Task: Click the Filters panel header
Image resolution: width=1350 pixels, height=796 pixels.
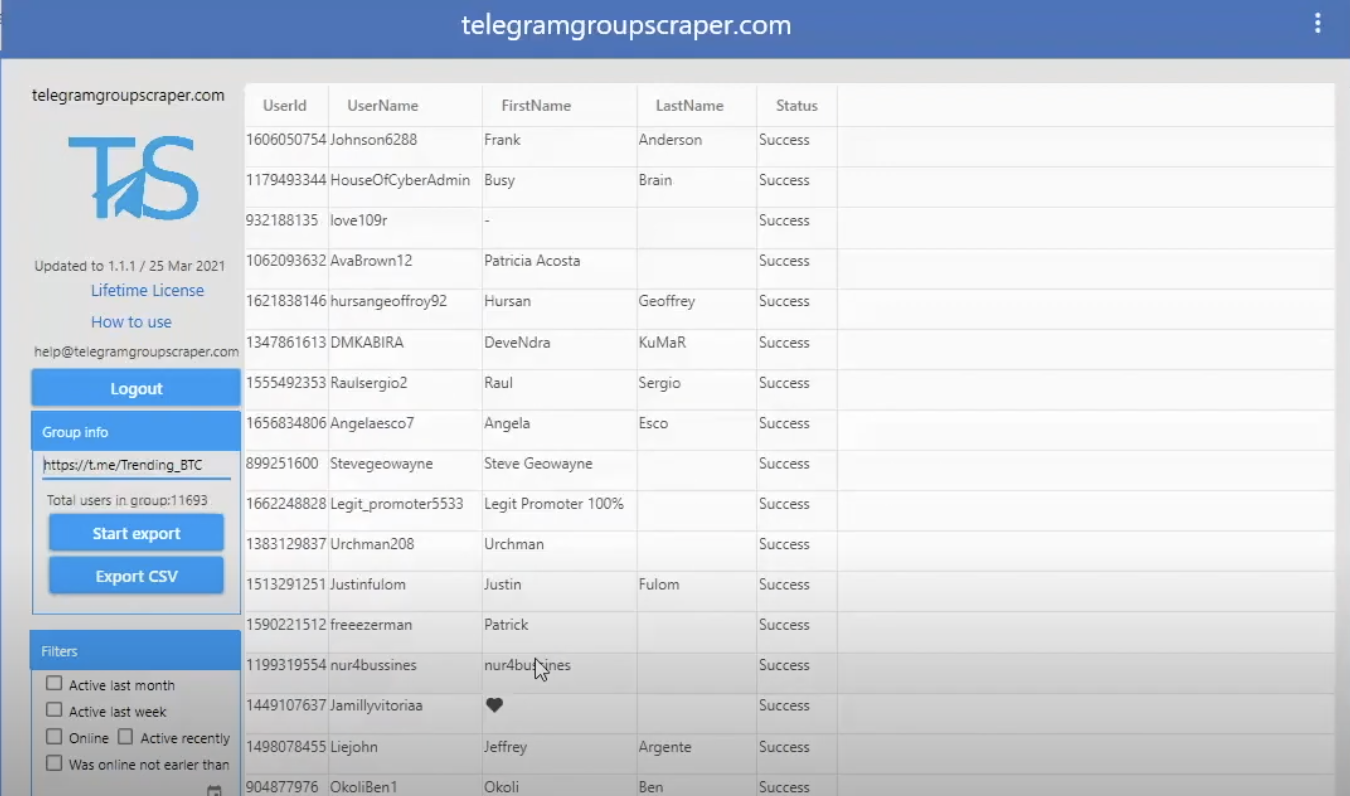Action: [136, 651]
